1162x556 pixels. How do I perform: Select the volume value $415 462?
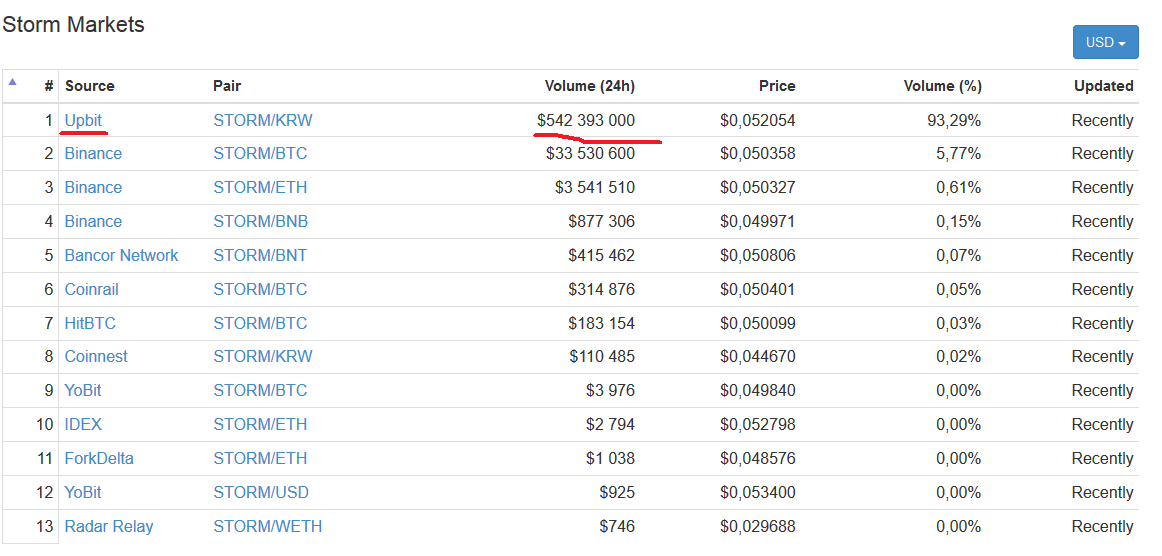602,256
